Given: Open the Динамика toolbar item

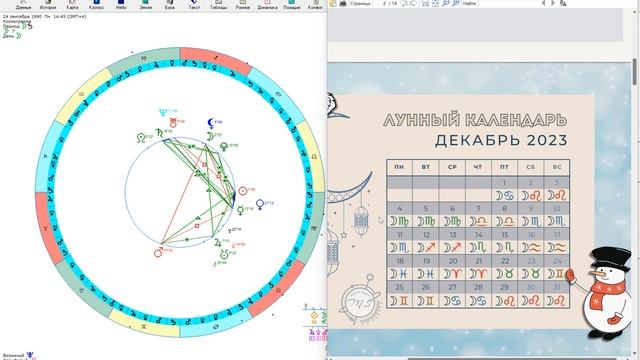Looking at the screenshot, I should pyautogui.click(x=267, y=5).
